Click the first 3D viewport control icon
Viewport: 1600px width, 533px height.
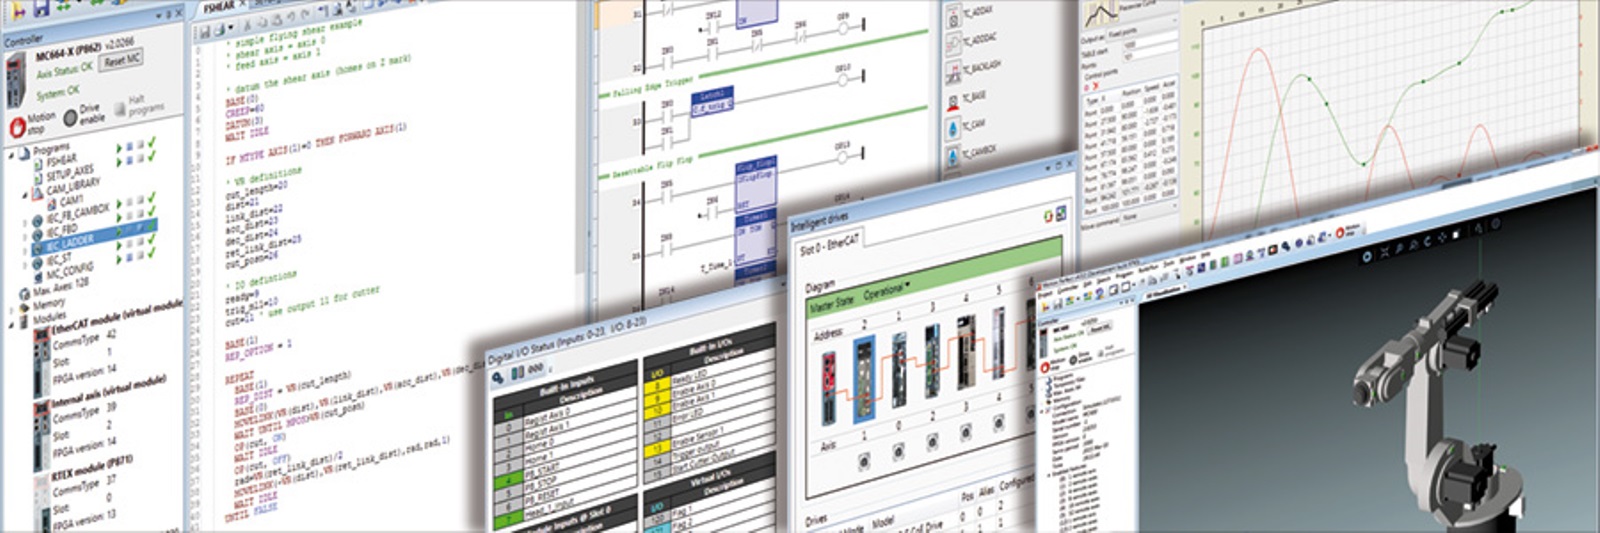click(1365, 258)
